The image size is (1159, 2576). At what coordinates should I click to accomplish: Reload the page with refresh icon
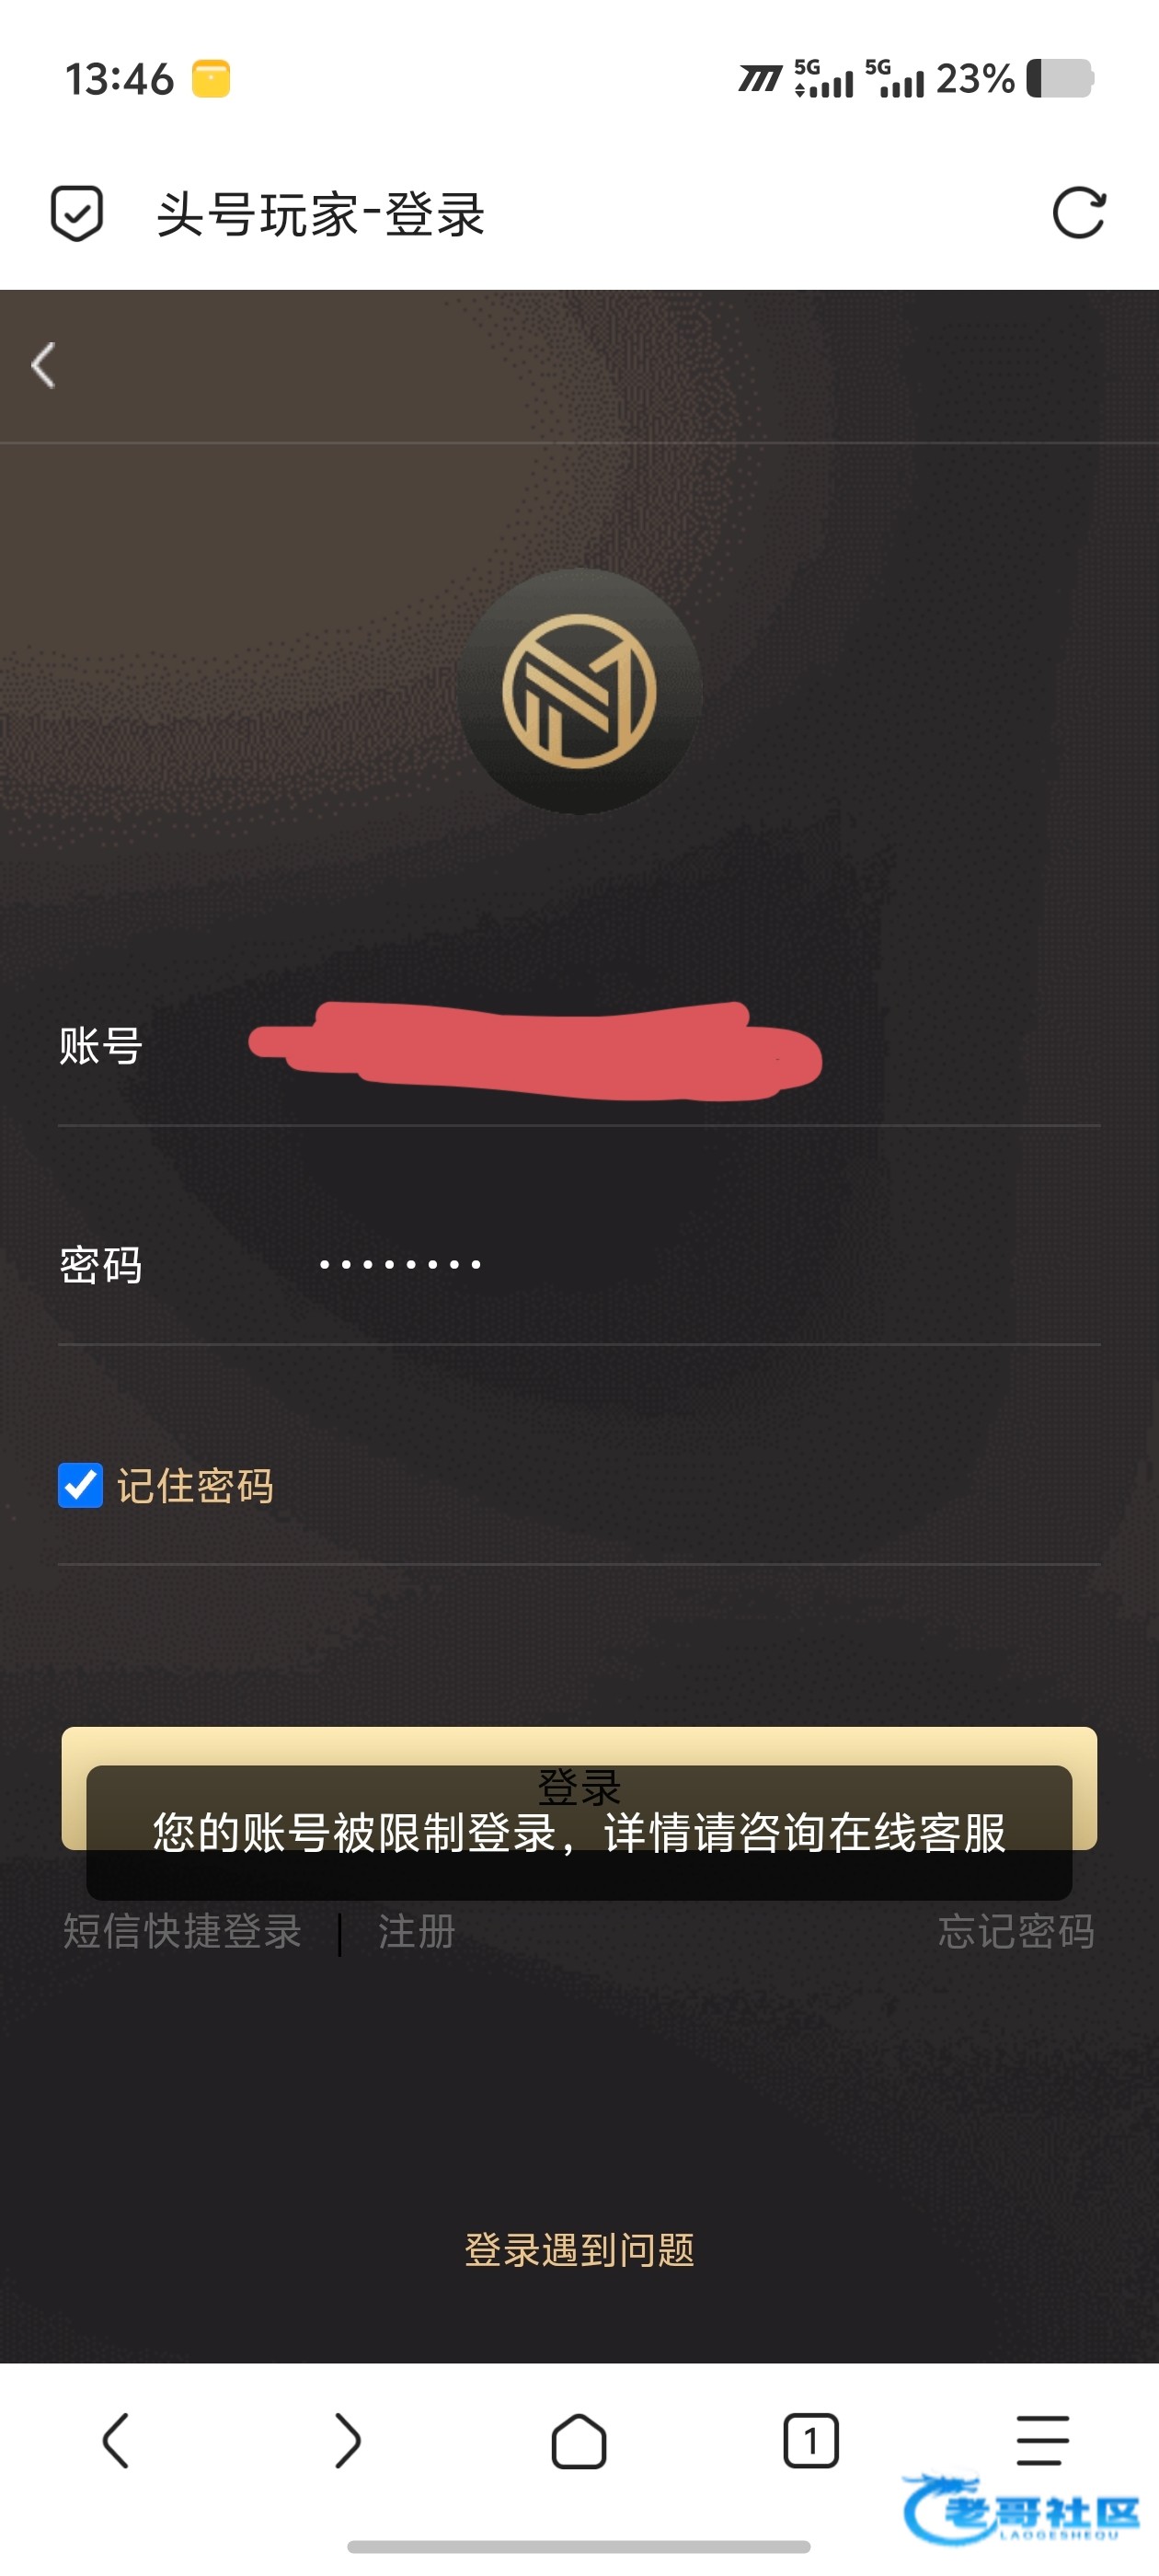(x=1079, y=213)
